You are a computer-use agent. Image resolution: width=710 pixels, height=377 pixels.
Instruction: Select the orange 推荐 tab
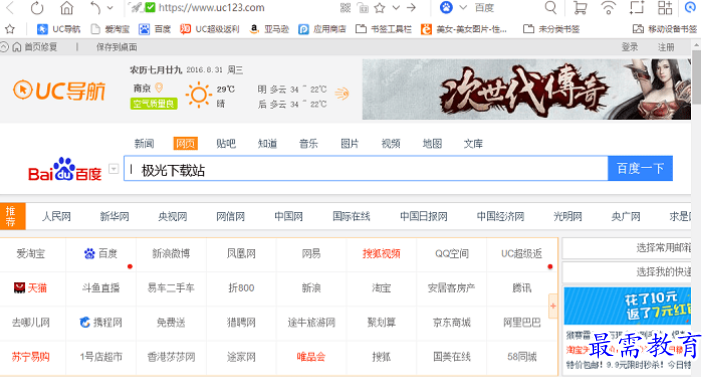coord(12,216)
